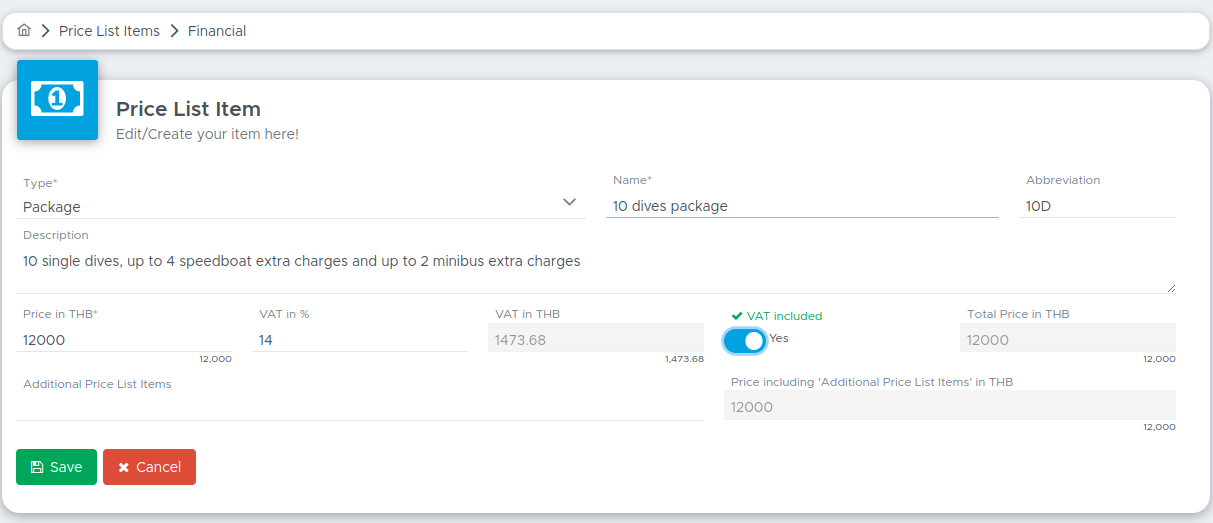This screenshot has width=1213, height=523.
Task: Edit Price in THB field
Action: tap(124, 340)
